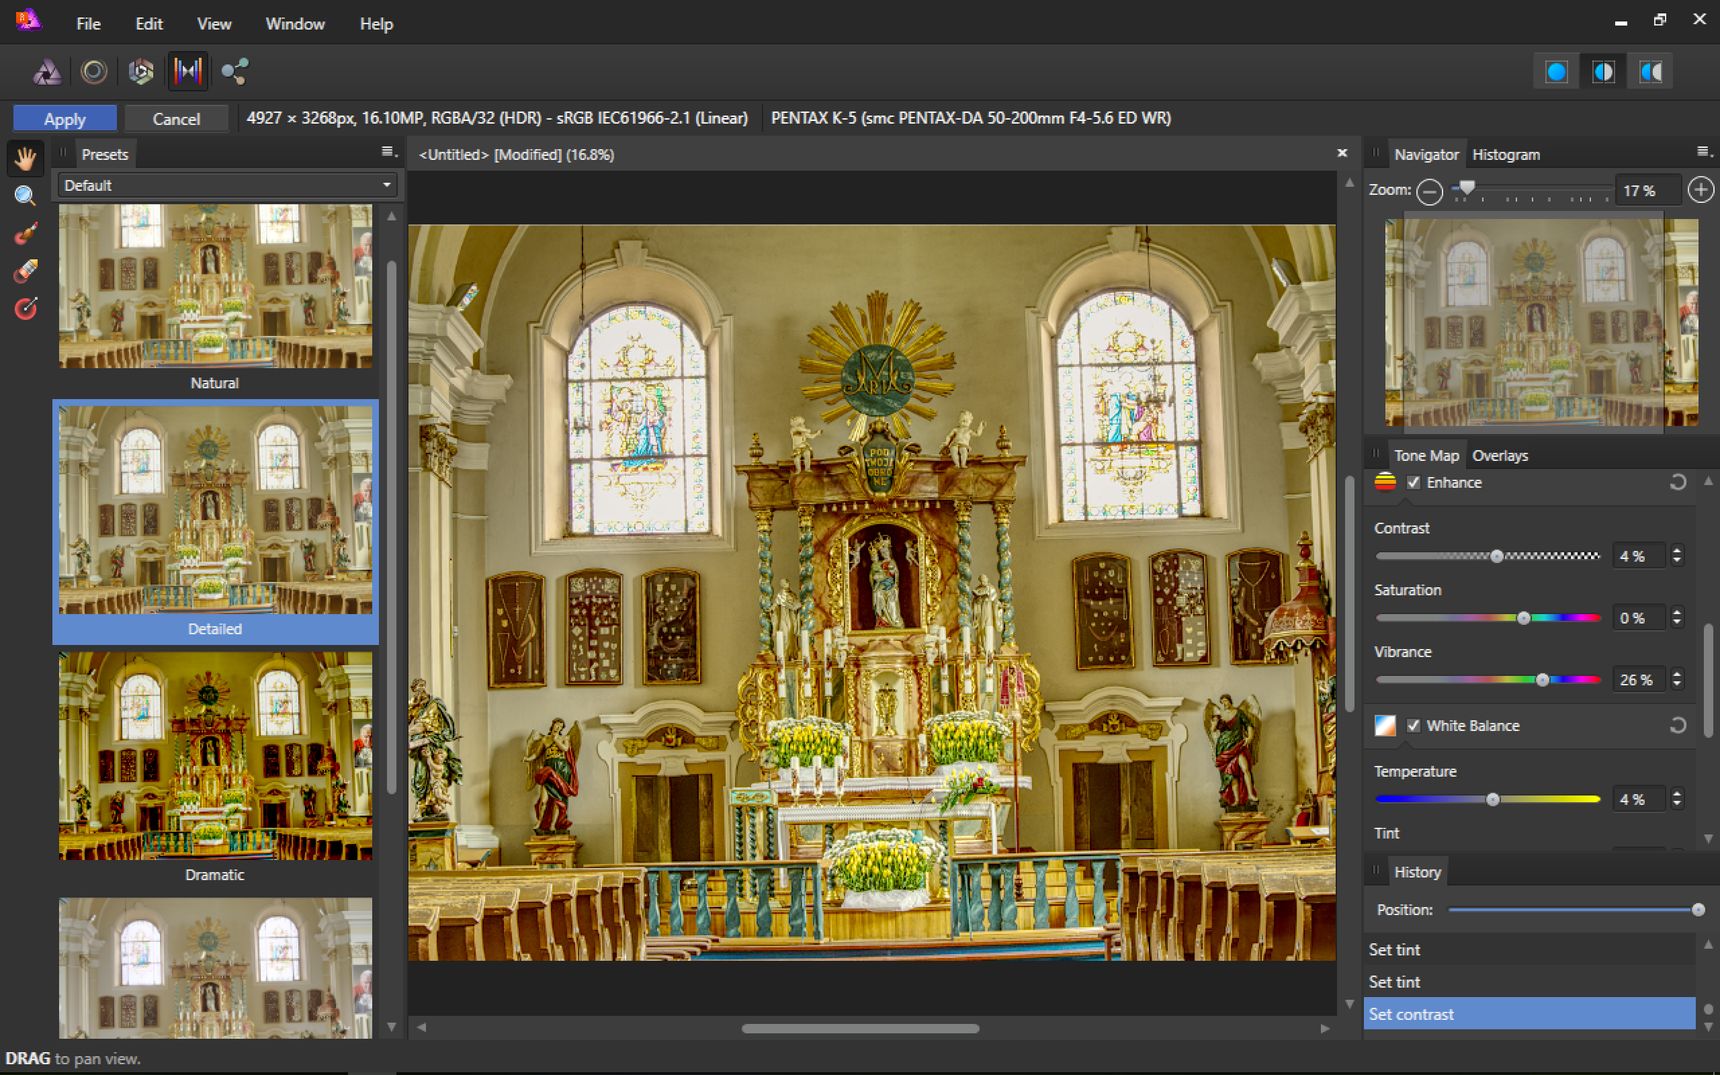Select the History panel tab
Screen dimensions: 1720x1075
coord(1418,872)
